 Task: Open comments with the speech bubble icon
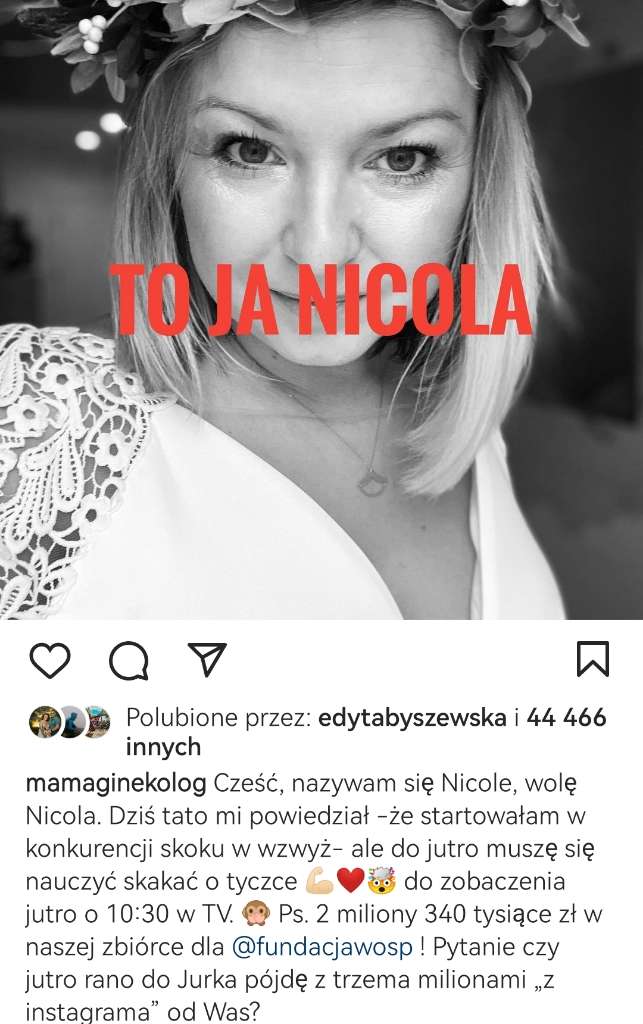coord(129,661)
